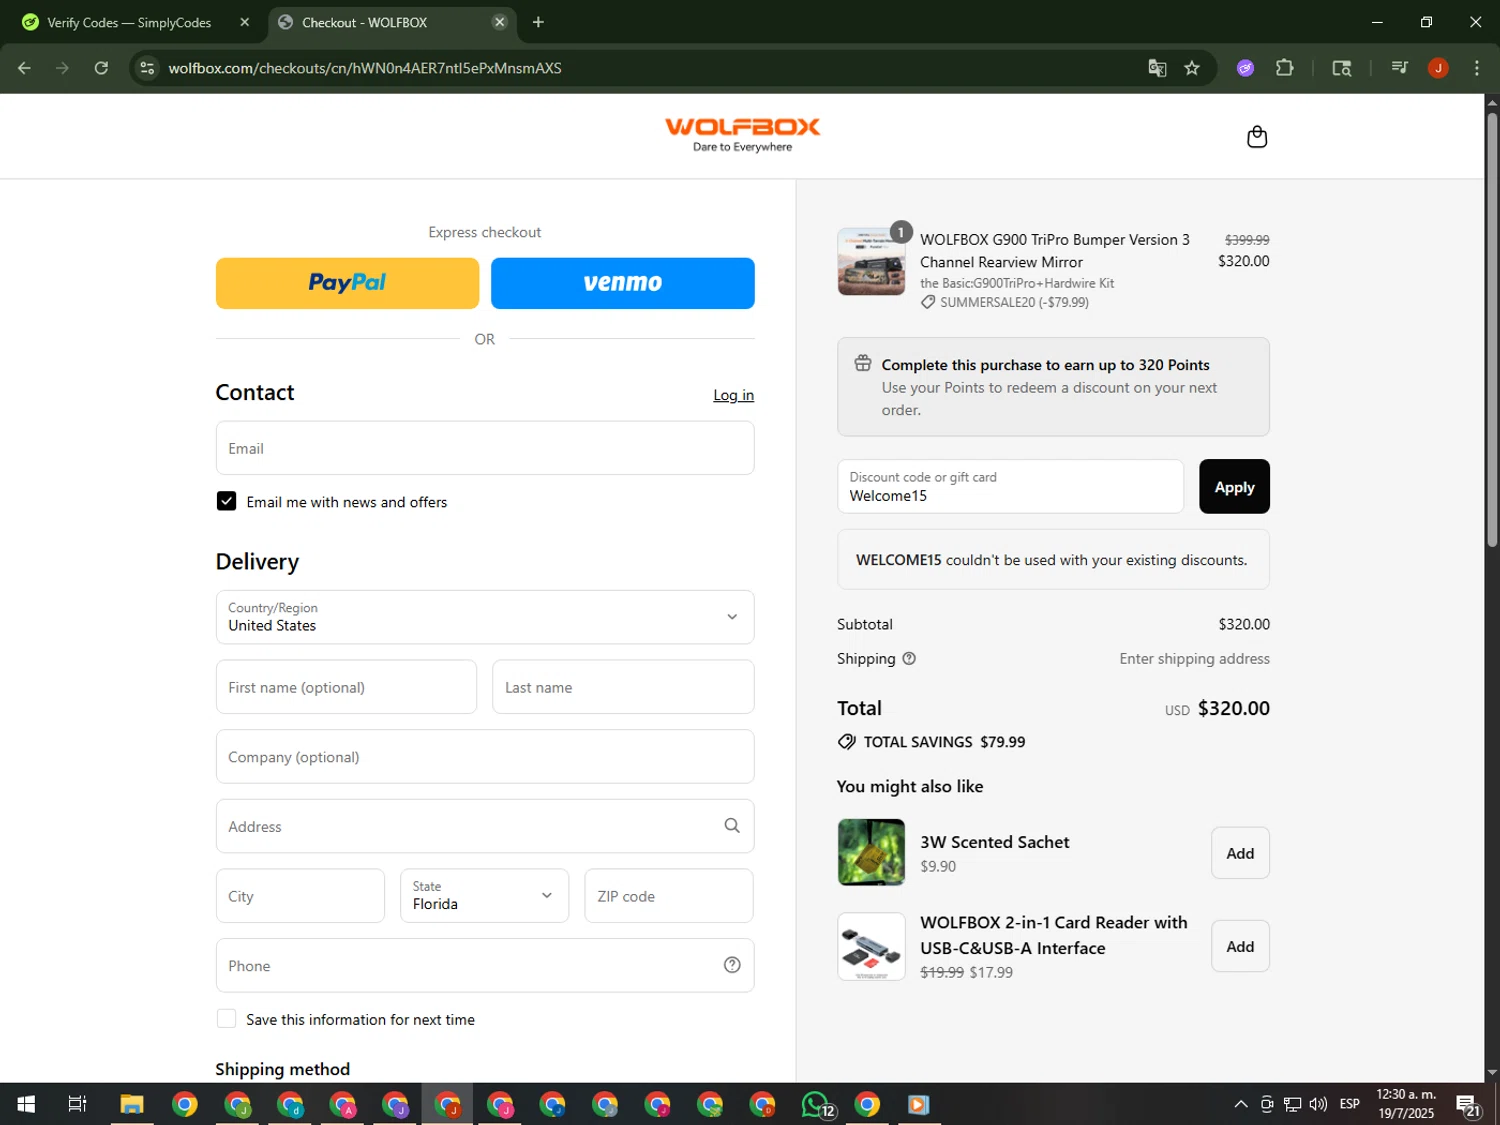1500x1125 pixels.
Task: Add 3W Scented Sachet to order
Action: point(1240,853)
